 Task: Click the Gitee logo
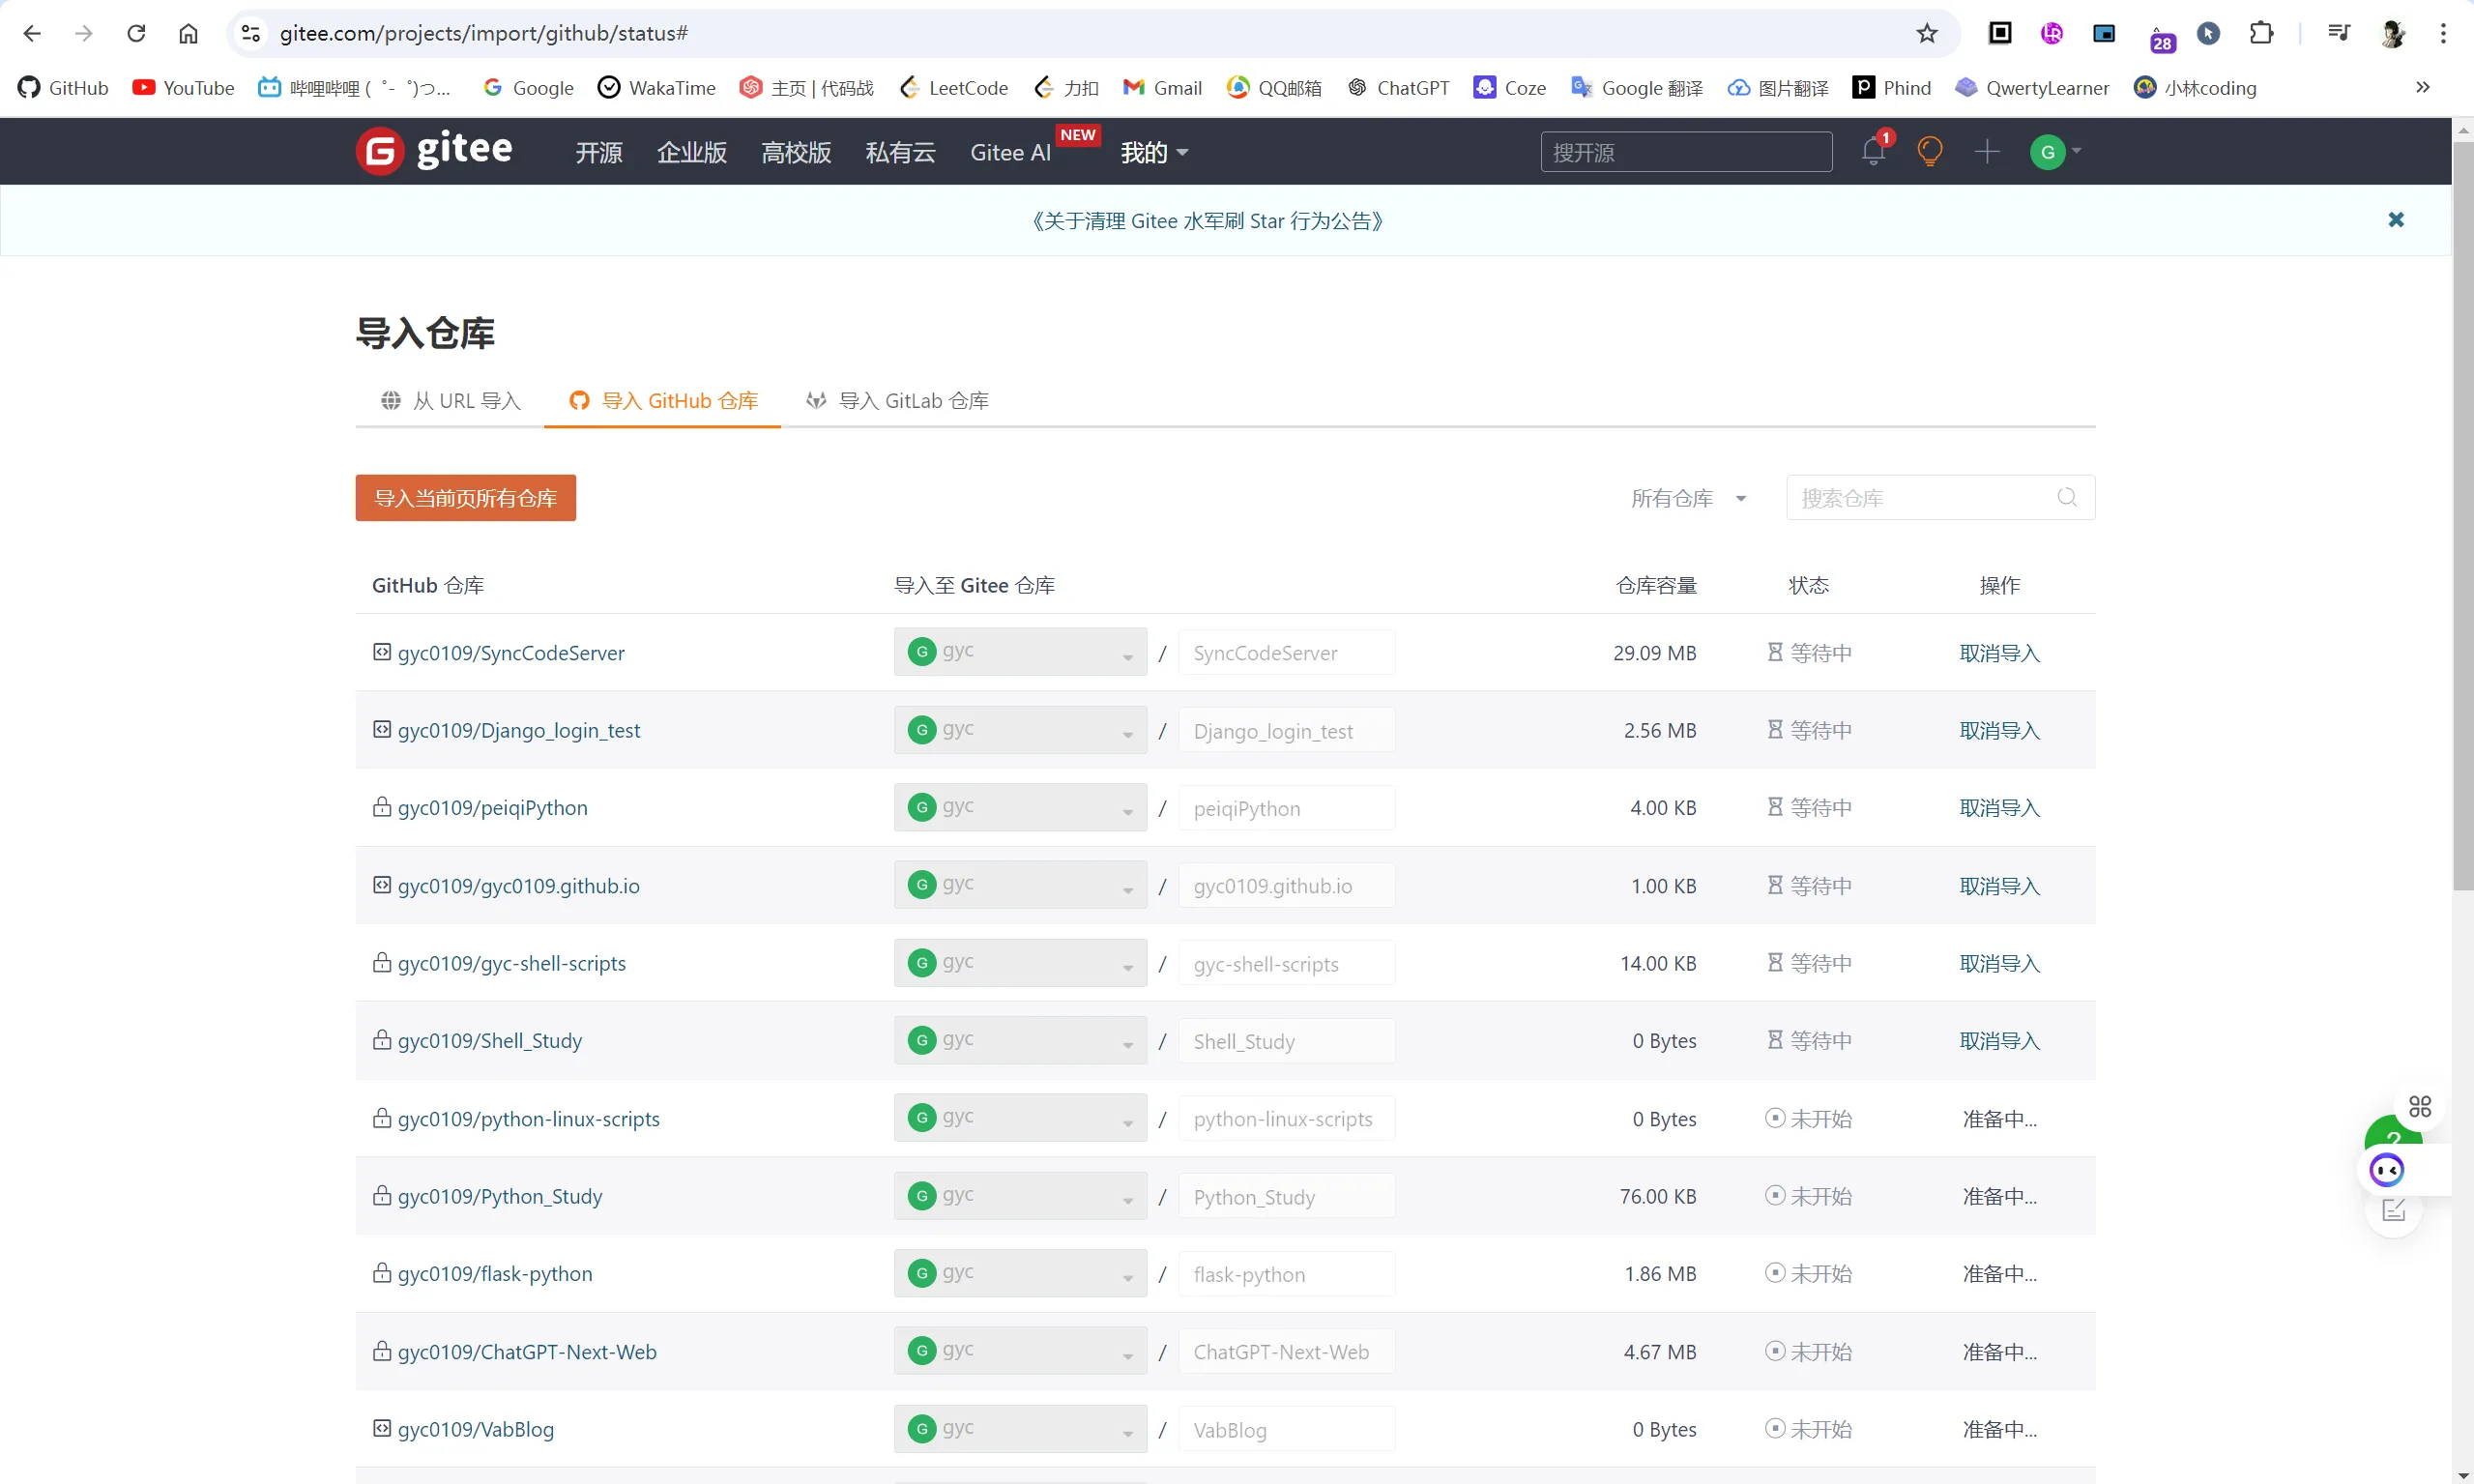(x=434, y=151)
